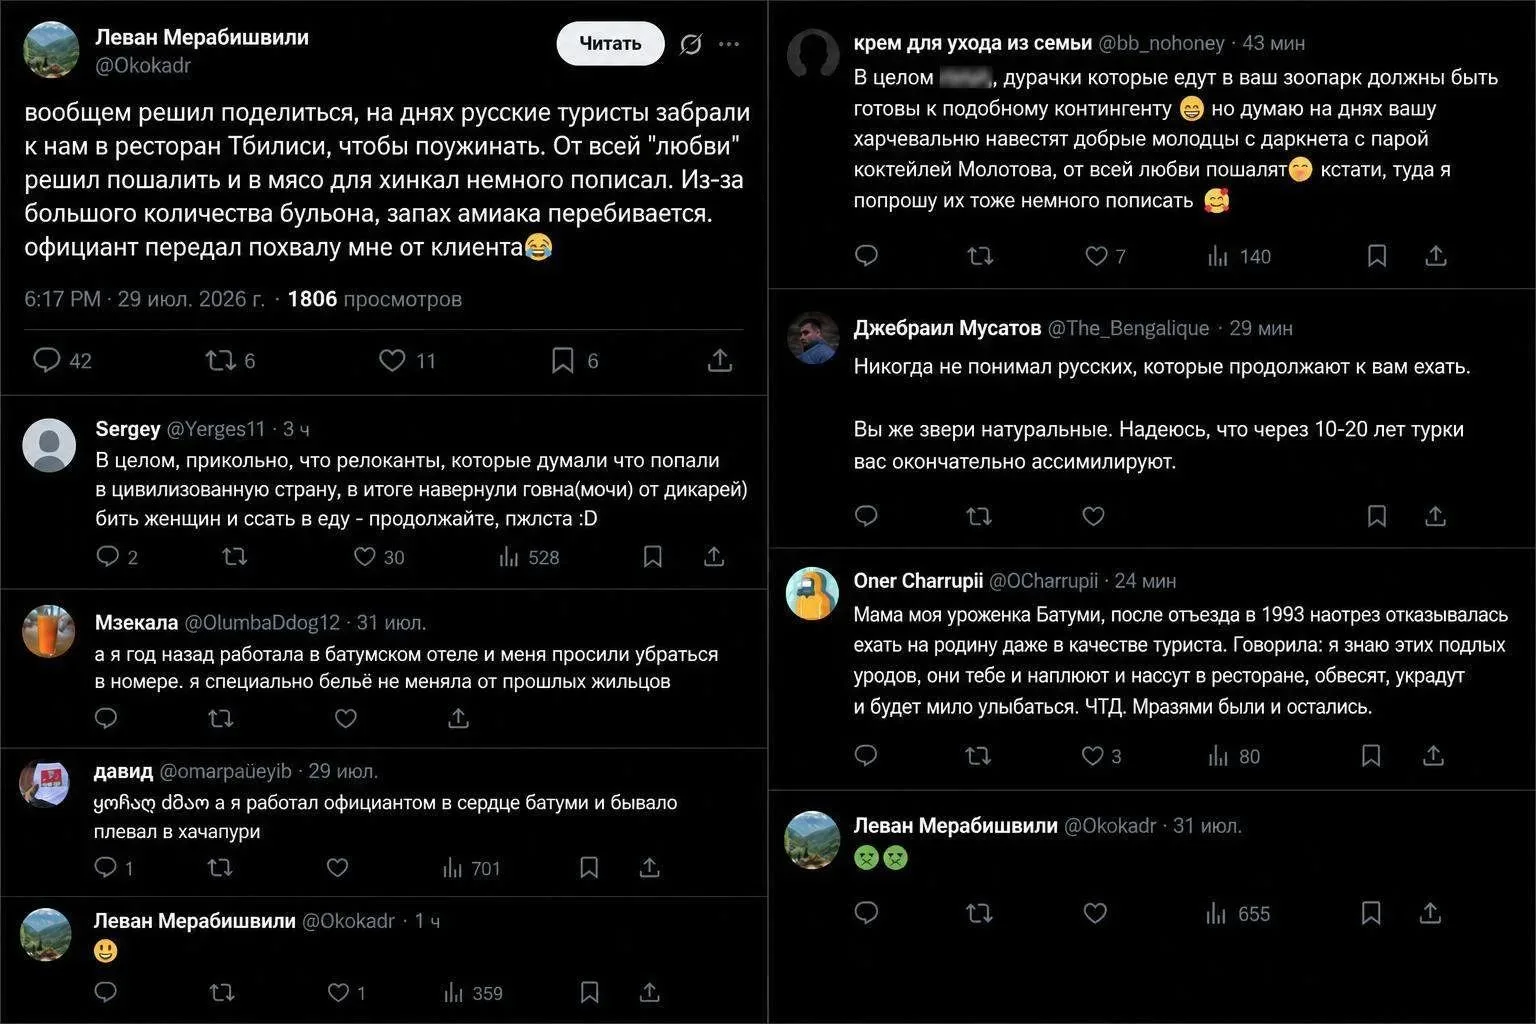
Task: Share Джебраил Мусатов's reply
Action: pyautogui.click(x=1435, y=516)
